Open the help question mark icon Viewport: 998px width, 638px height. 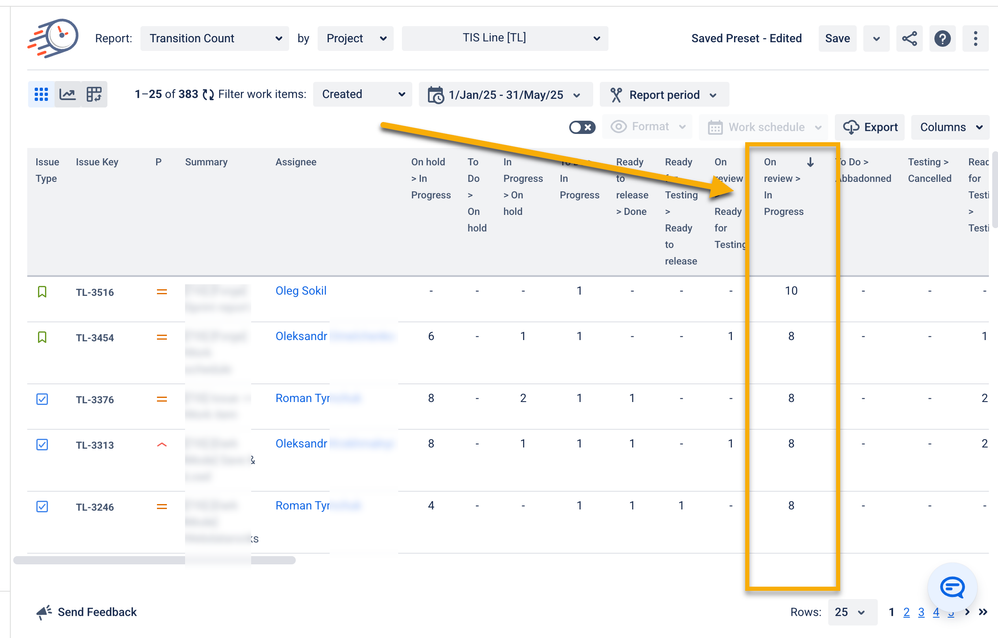coord(943,38)
